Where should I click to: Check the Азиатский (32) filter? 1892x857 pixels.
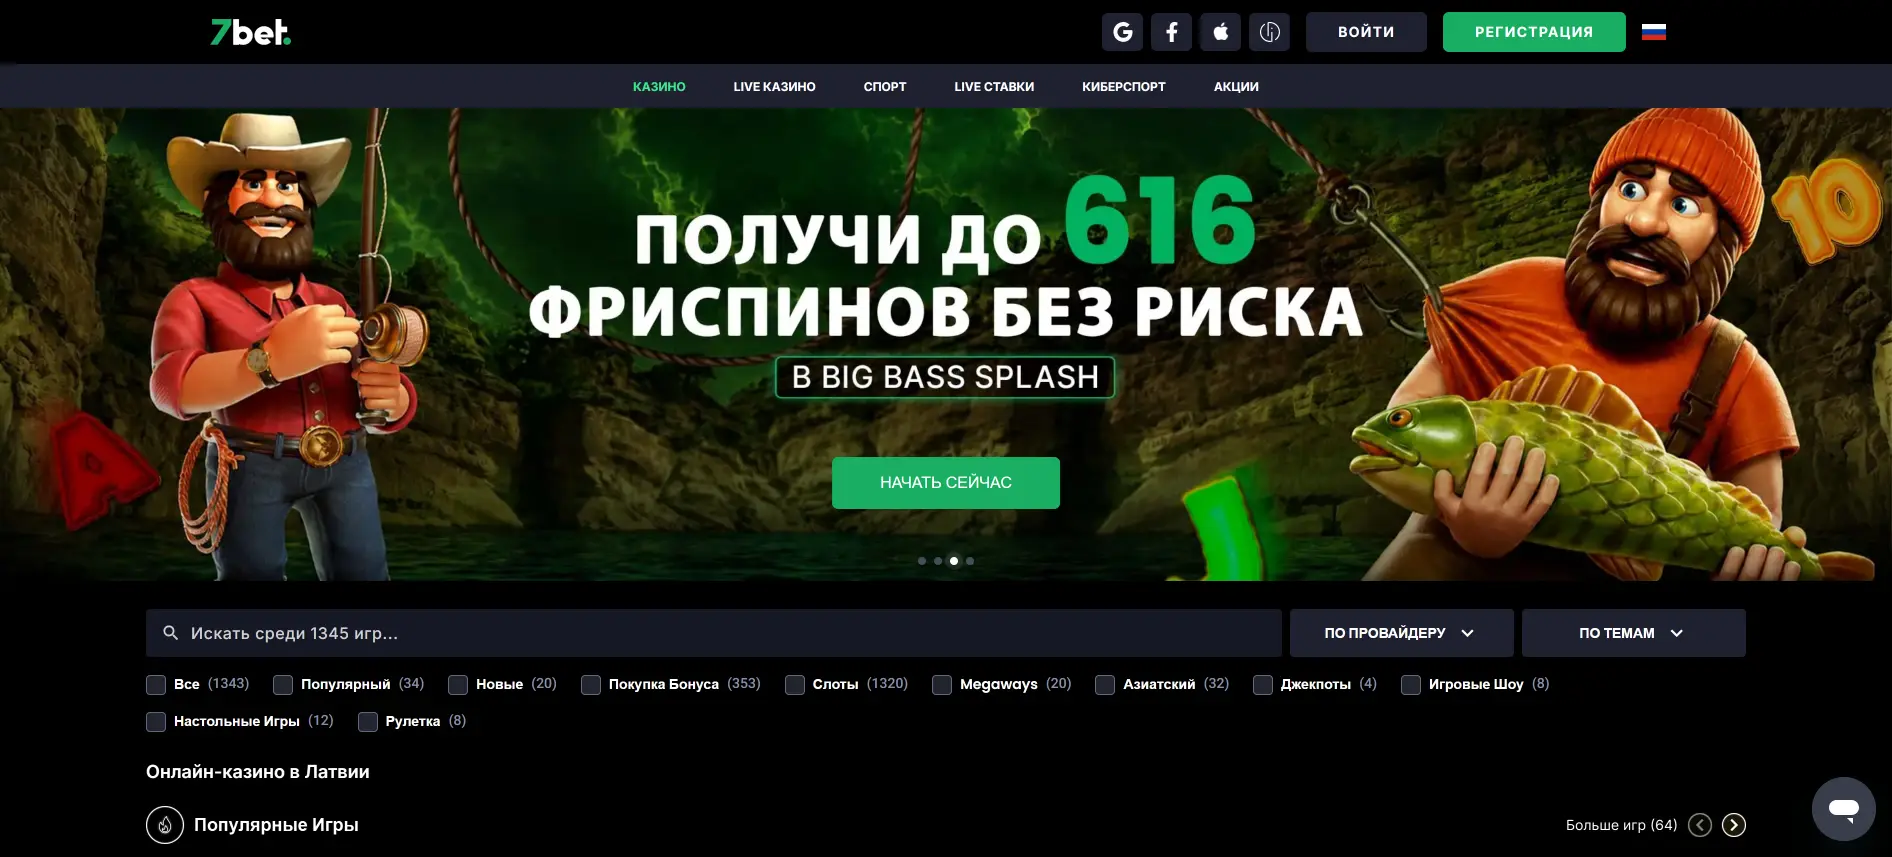point(1105,685)
